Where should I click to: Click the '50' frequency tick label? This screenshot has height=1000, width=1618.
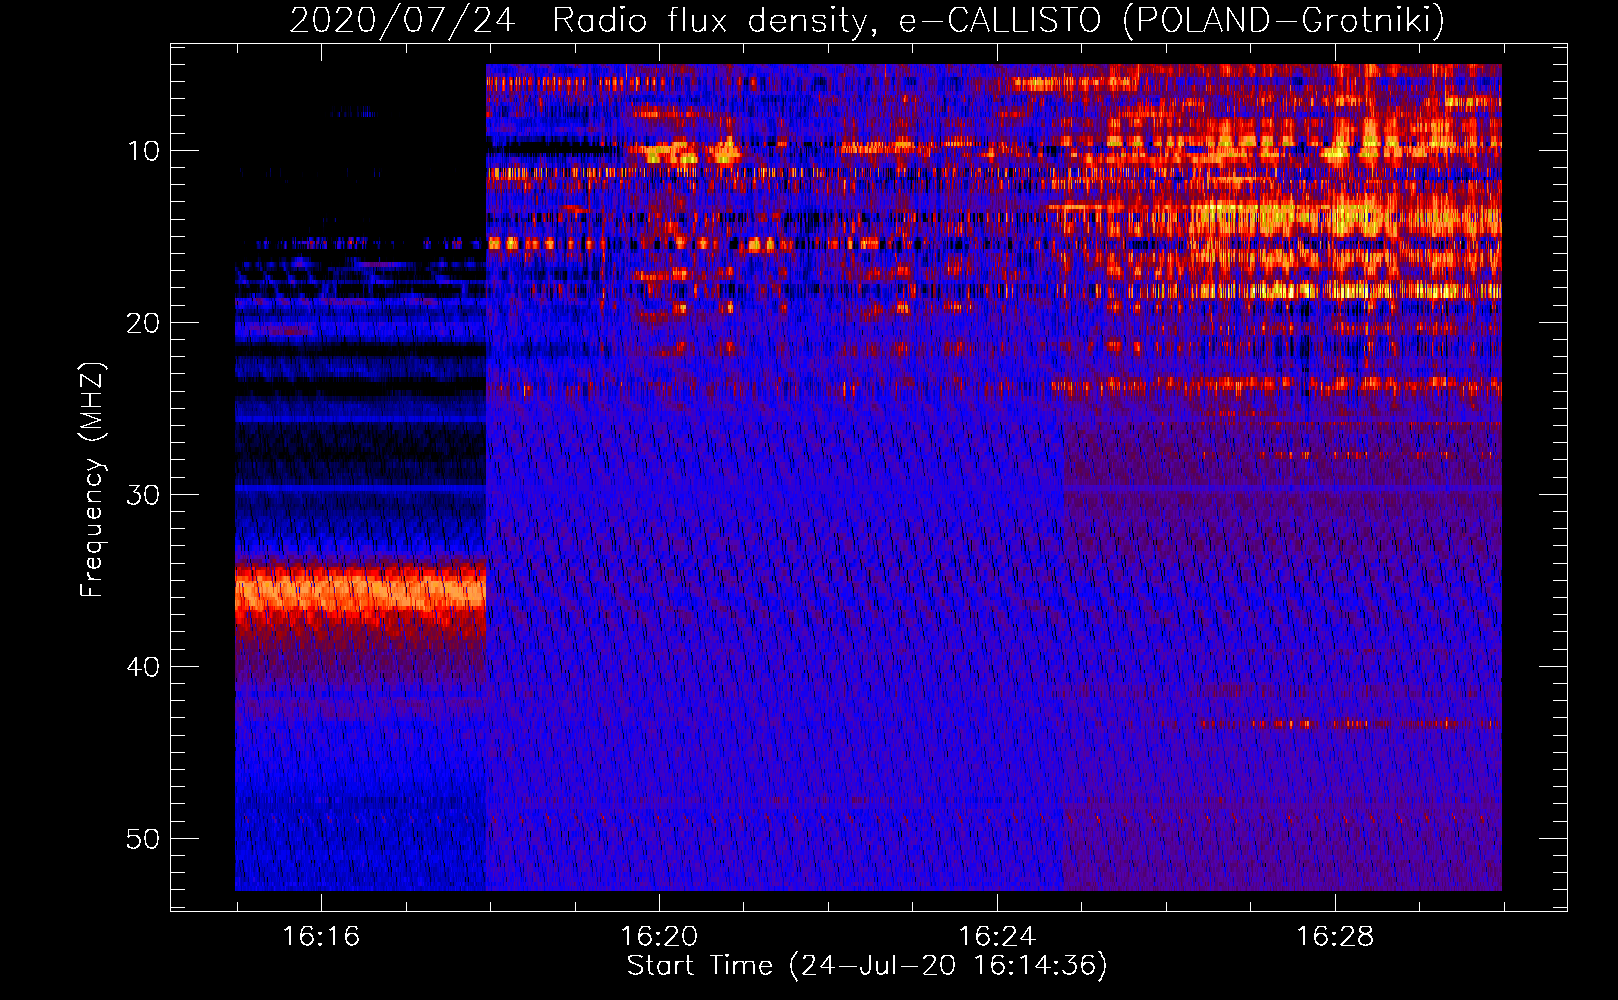tap(144, 839)
